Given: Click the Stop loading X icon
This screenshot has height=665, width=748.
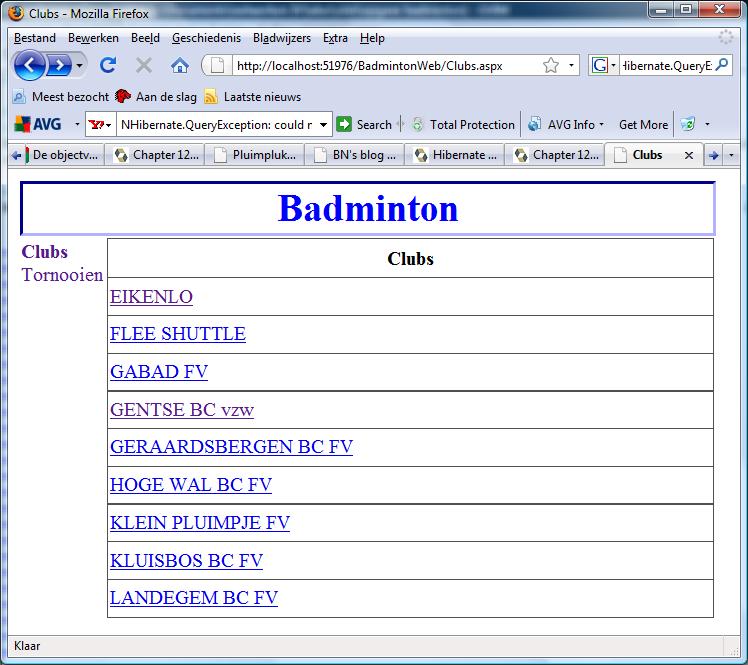Looking at the screenshot, I should click(x=144, y=65).
